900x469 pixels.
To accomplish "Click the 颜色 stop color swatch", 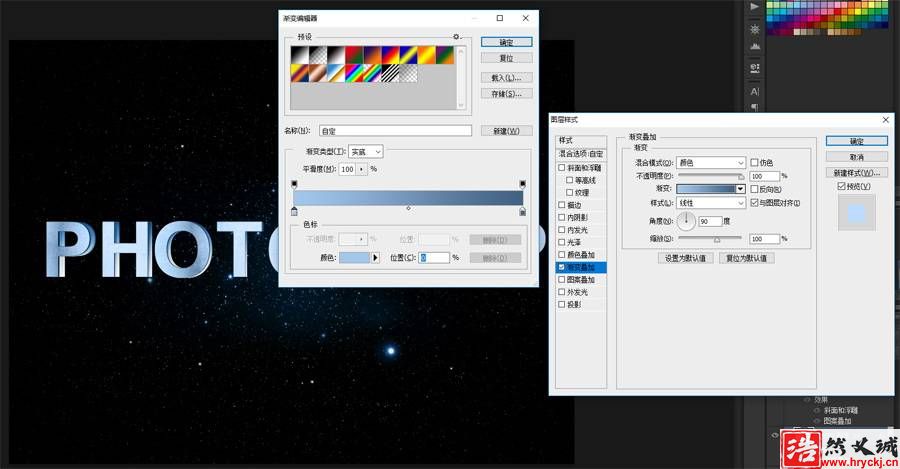I will click(x=355, y=258).
